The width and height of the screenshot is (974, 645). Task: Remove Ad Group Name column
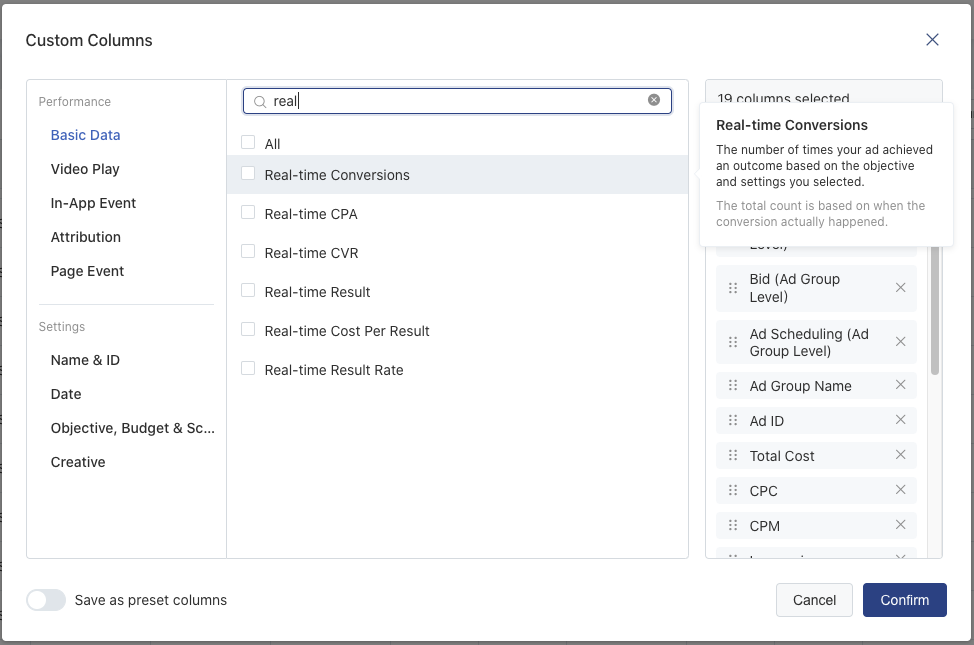900,385
